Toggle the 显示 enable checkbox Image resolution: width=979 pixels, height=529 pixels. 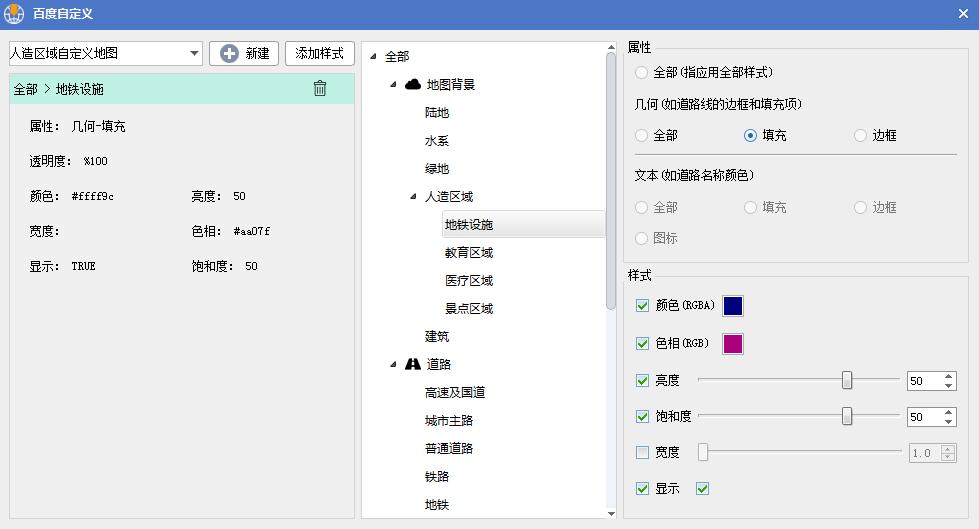coord(642,488)
